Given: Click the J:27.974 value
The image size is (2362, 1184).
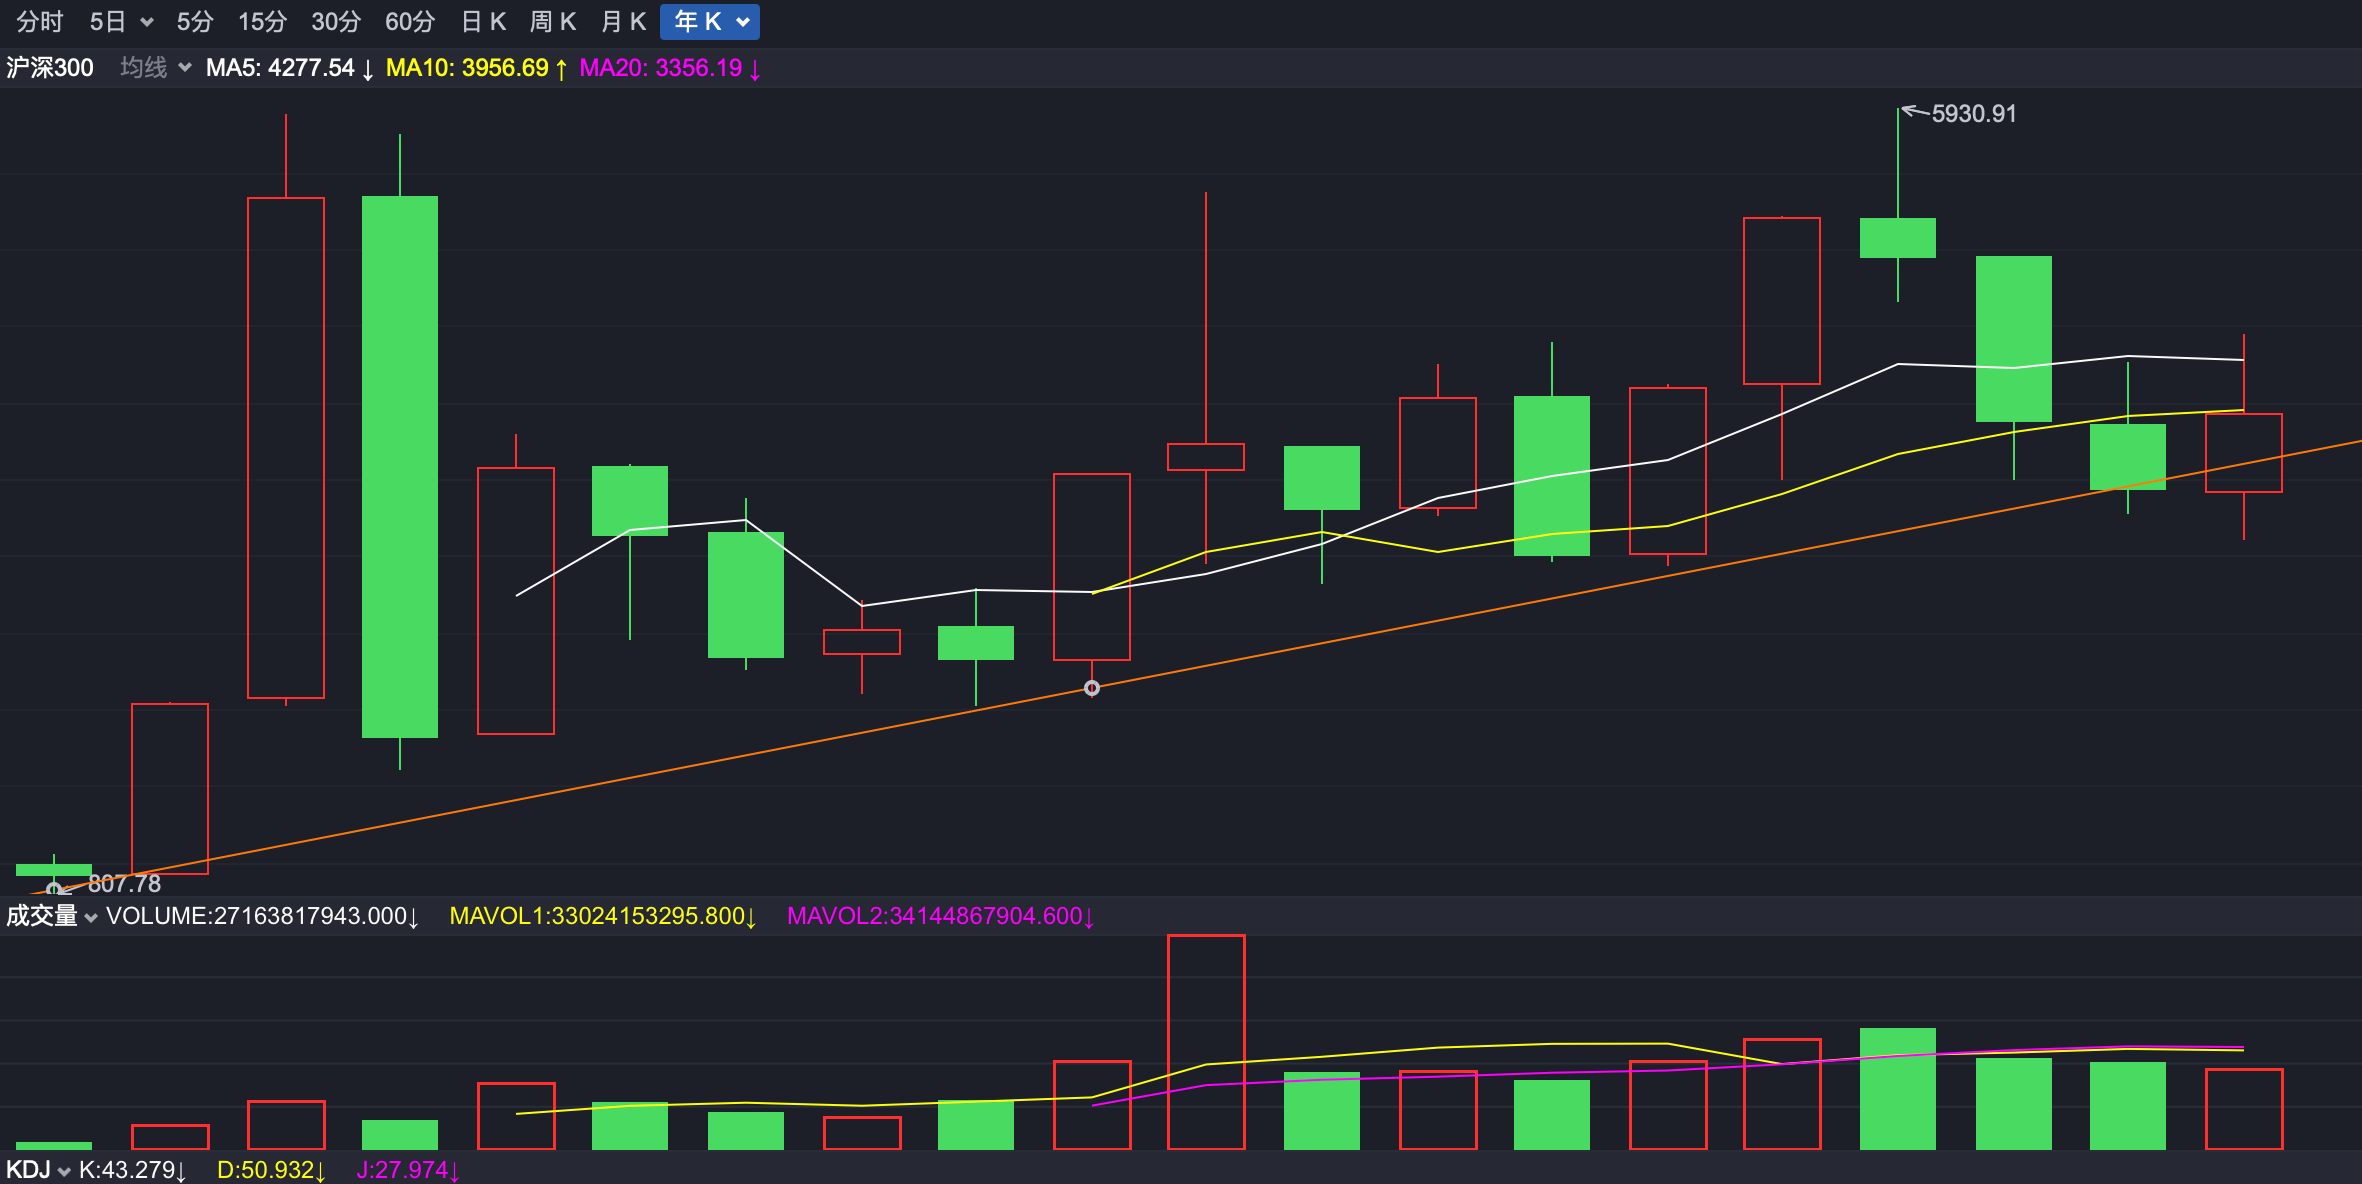Looking at the screenshot, I should tap(408, 1170).
